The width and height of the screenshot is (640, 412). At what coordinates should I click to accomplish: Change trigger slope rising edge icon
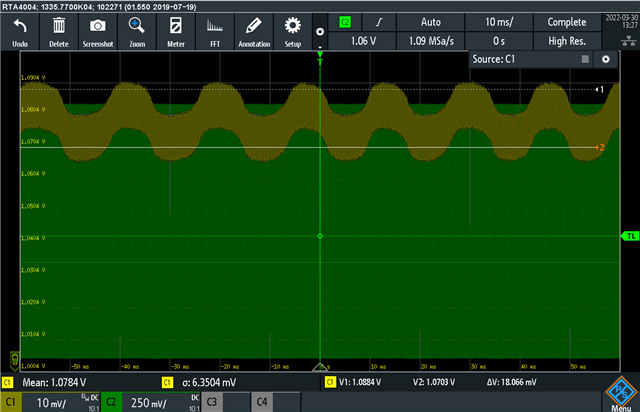[379, 22]
